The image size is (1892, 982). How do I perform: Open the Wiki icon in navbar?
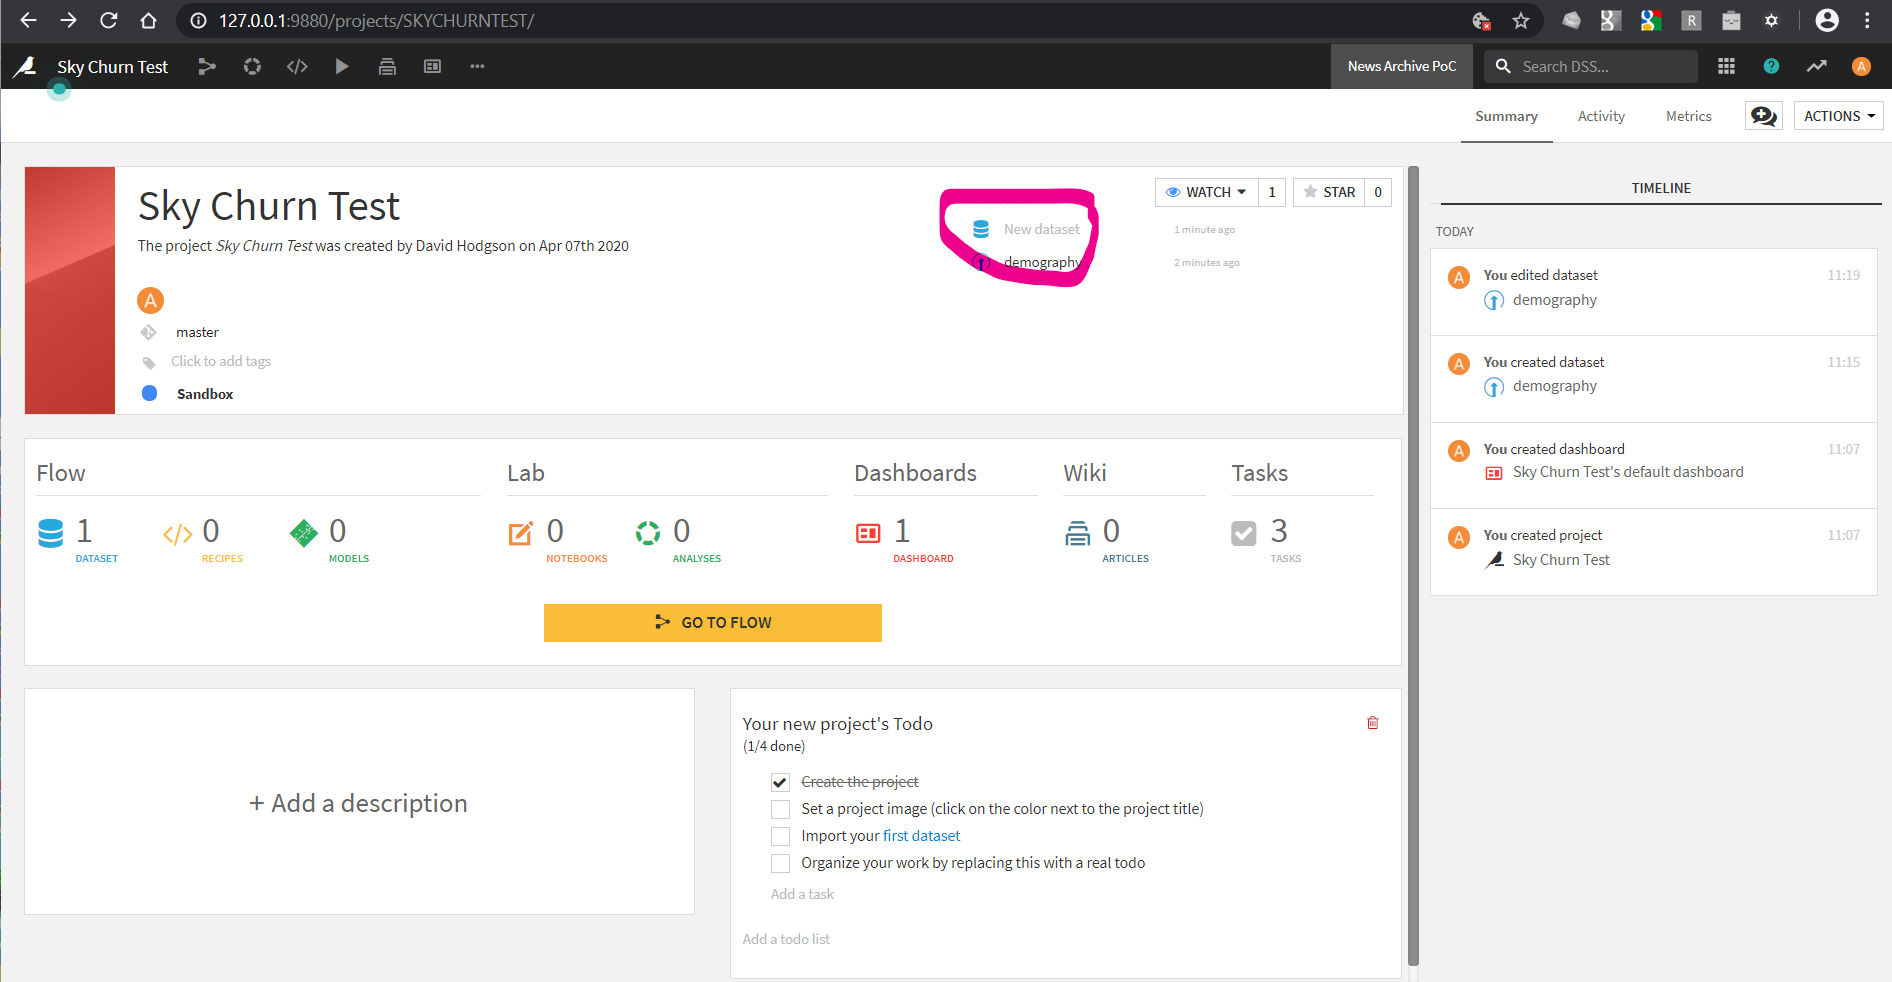(x=387, y=66)
